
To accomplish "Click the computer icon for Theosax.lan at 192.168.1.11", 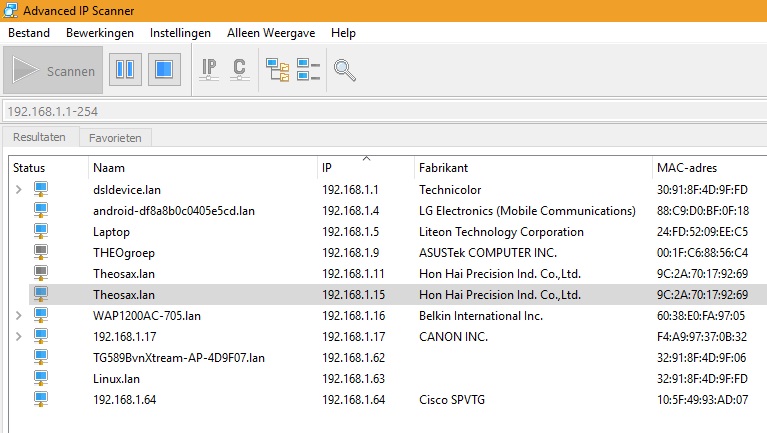I will 41,273.
